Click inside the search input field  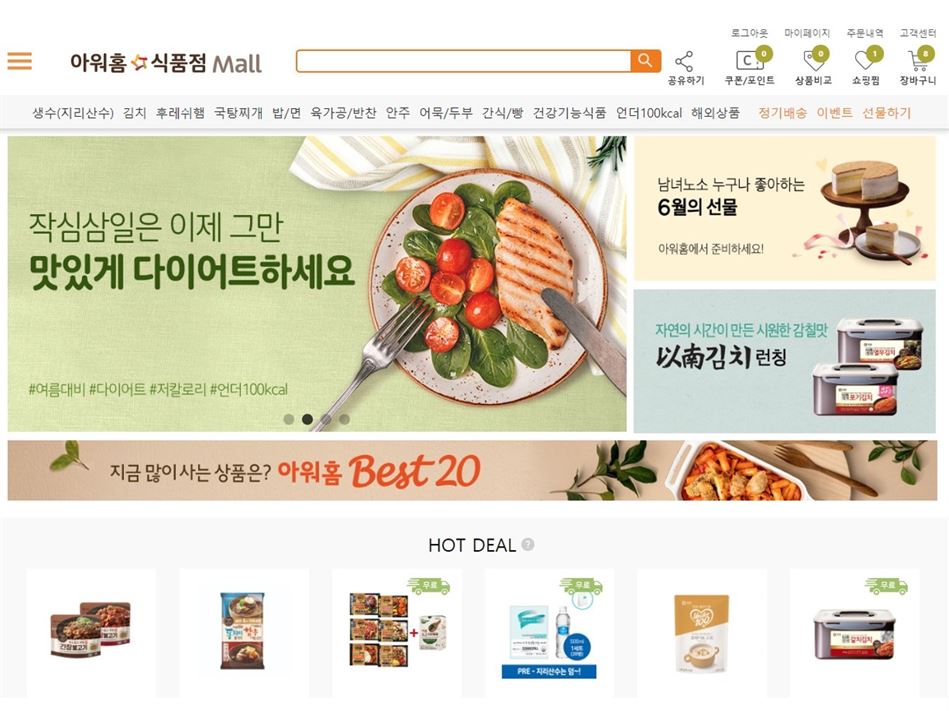[x=464, y=61]
